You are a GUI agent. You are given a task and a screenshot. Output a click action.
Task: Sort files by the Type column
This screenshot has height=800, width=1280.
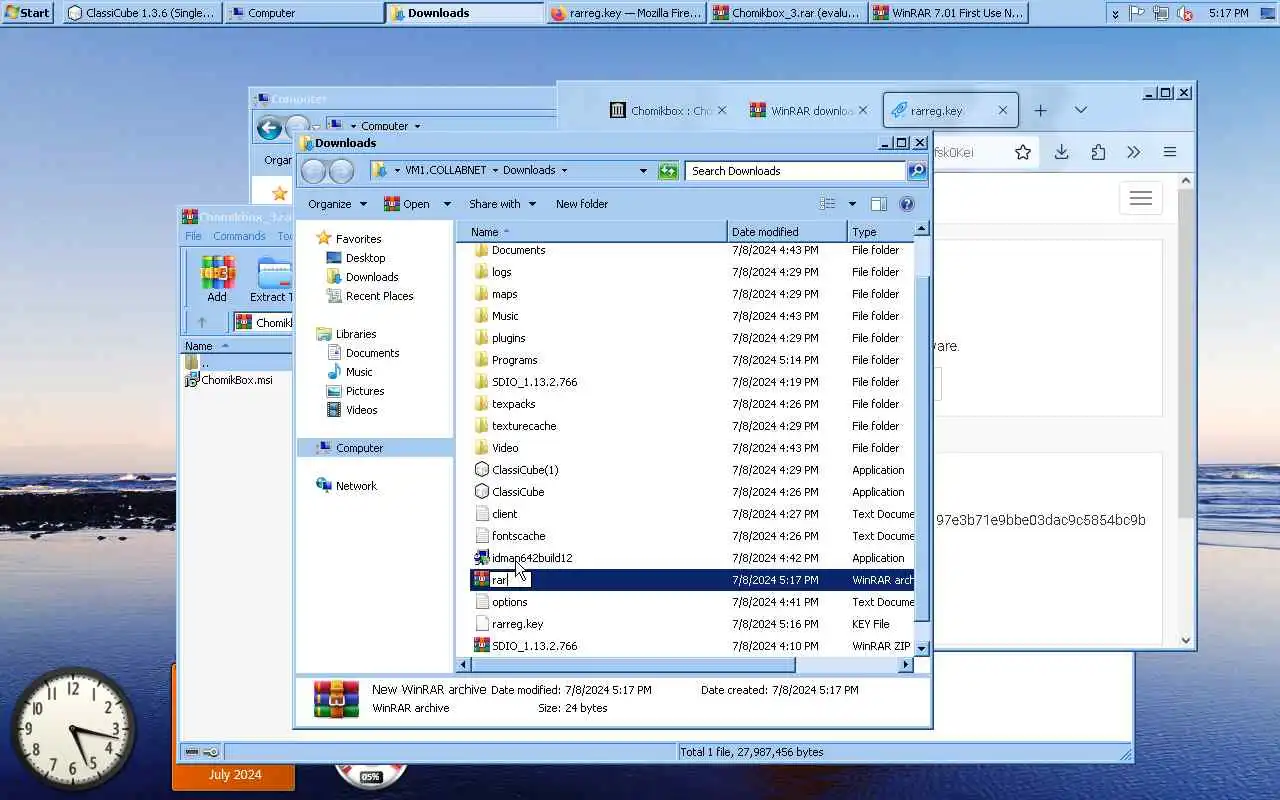click(880, 232)
